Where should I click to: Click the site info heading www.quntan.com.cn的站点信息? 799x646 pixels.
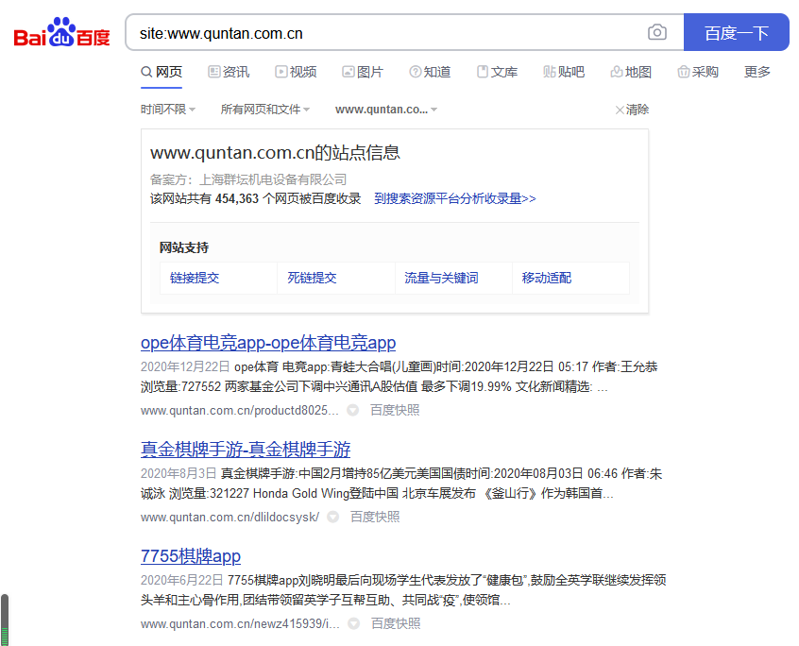pos(275,152)
